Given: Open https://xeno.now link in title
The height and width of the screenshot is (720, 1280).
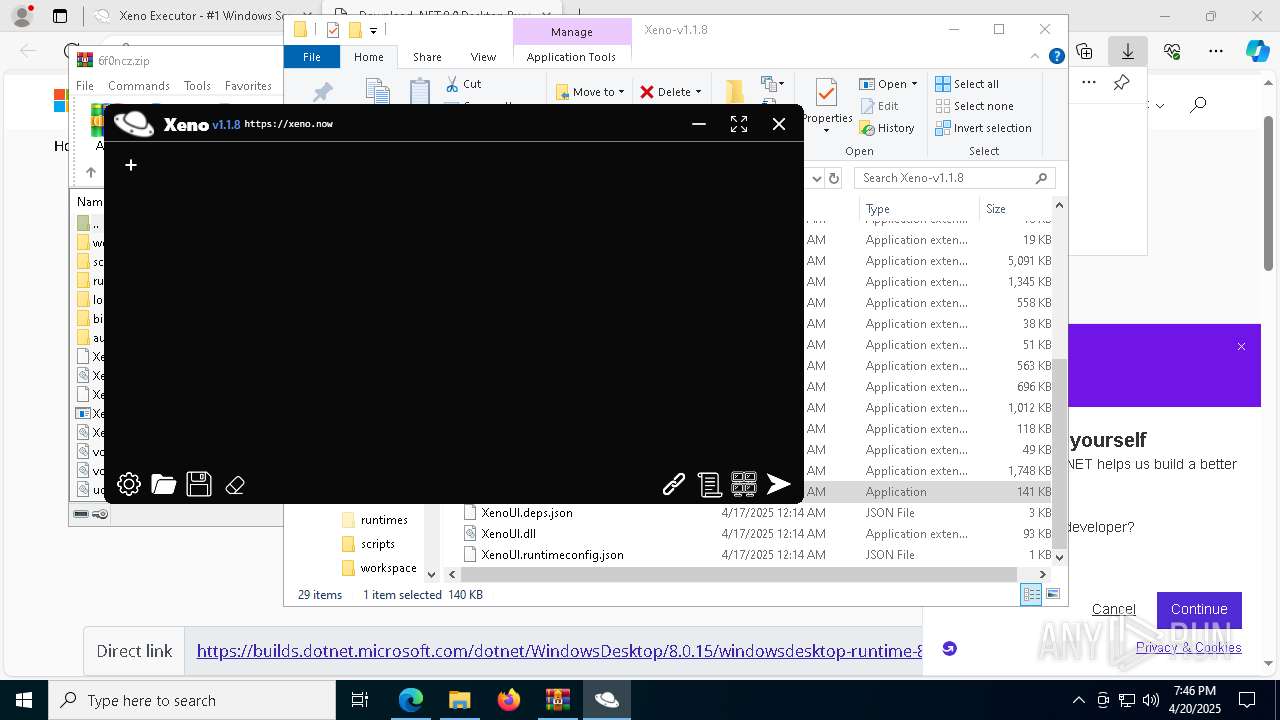Looking at the screenshot, I should click(288, 124).
